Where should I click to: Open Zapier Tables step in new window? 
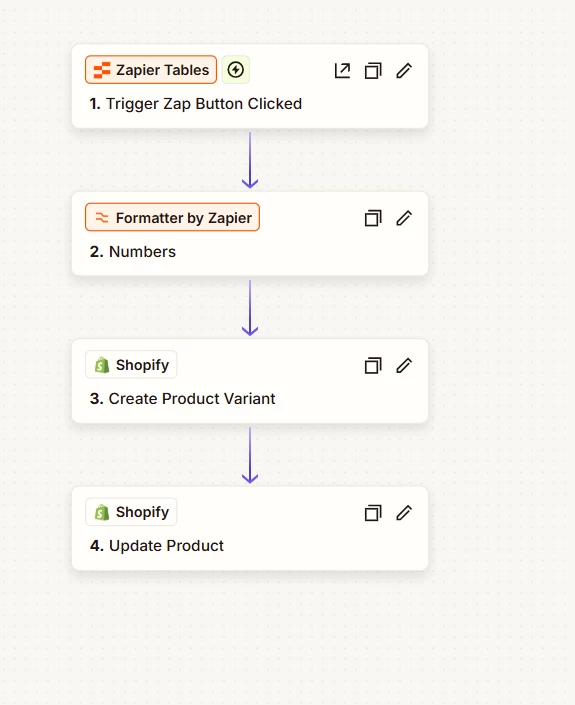coord(342,71)
